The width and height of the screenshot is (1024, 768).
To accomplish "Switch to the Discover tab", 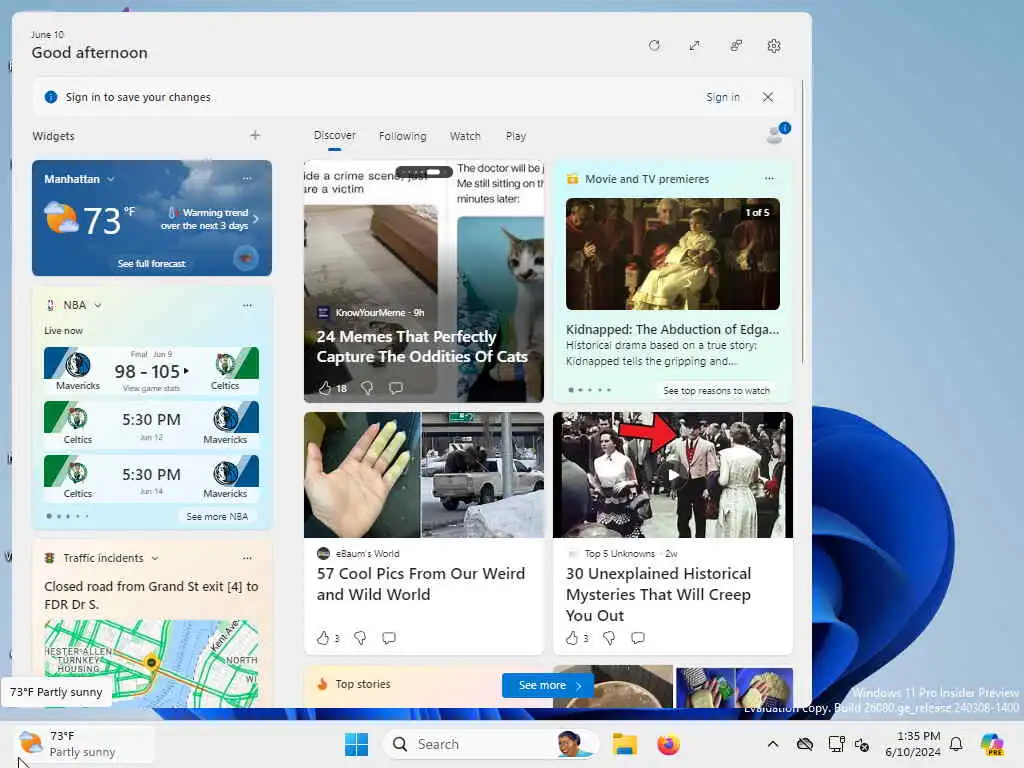I will [334, 135].
